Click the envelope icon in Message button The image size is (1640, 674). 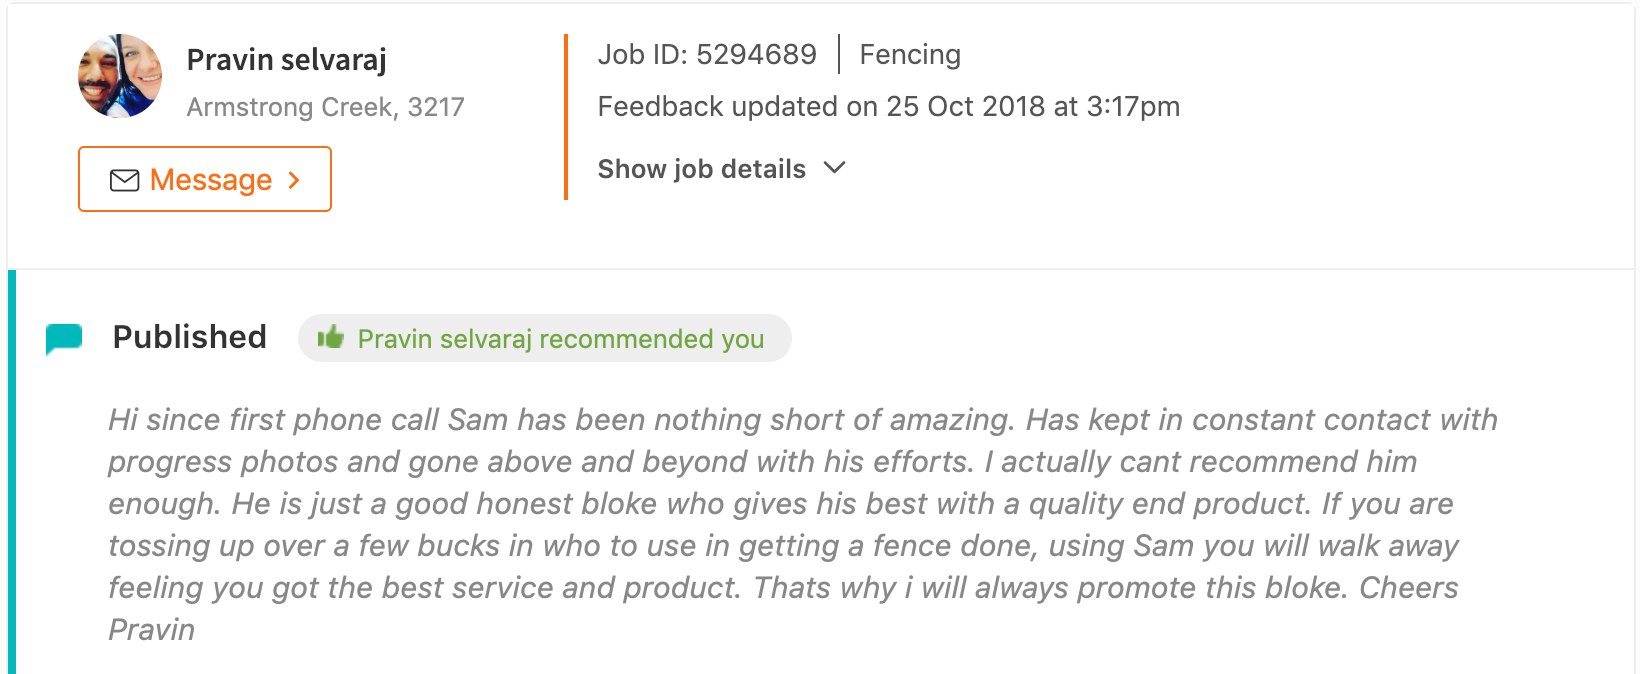(x=124, y=180)
